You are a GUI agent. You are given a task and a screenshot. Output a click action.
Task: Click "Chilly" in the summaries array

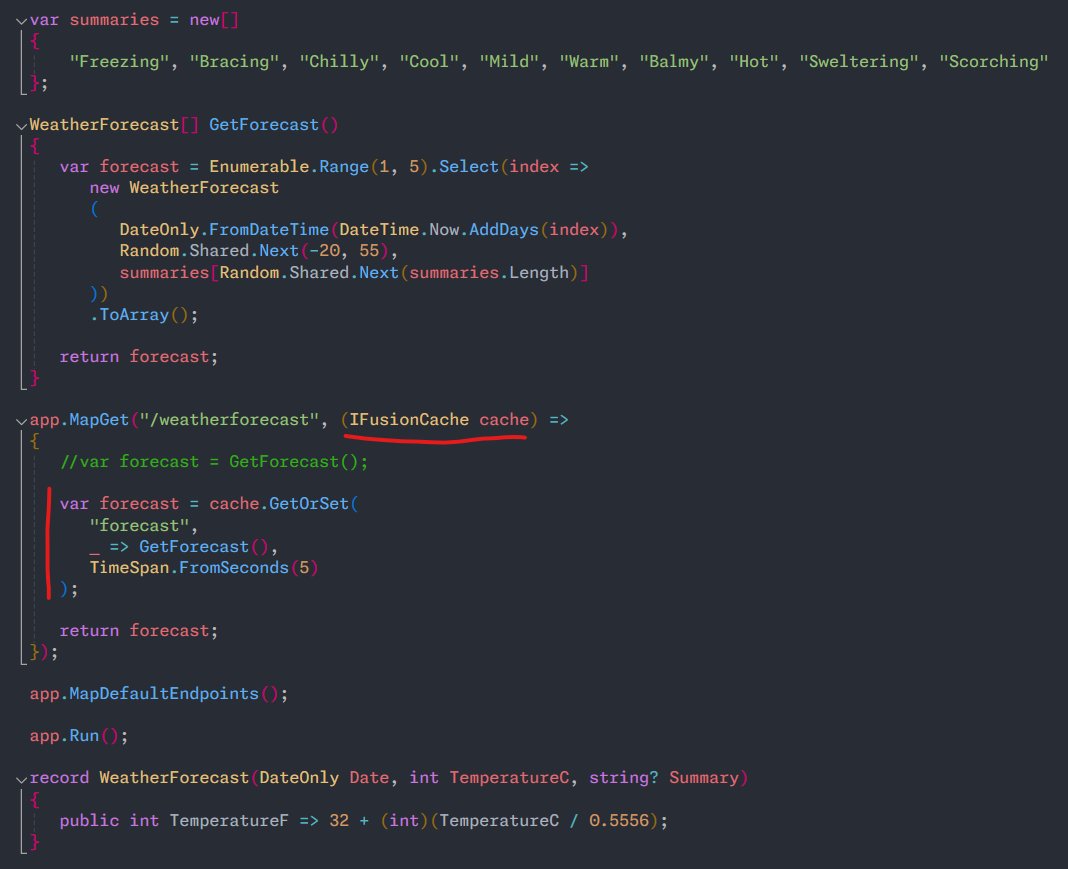click(x=339, y=62)
